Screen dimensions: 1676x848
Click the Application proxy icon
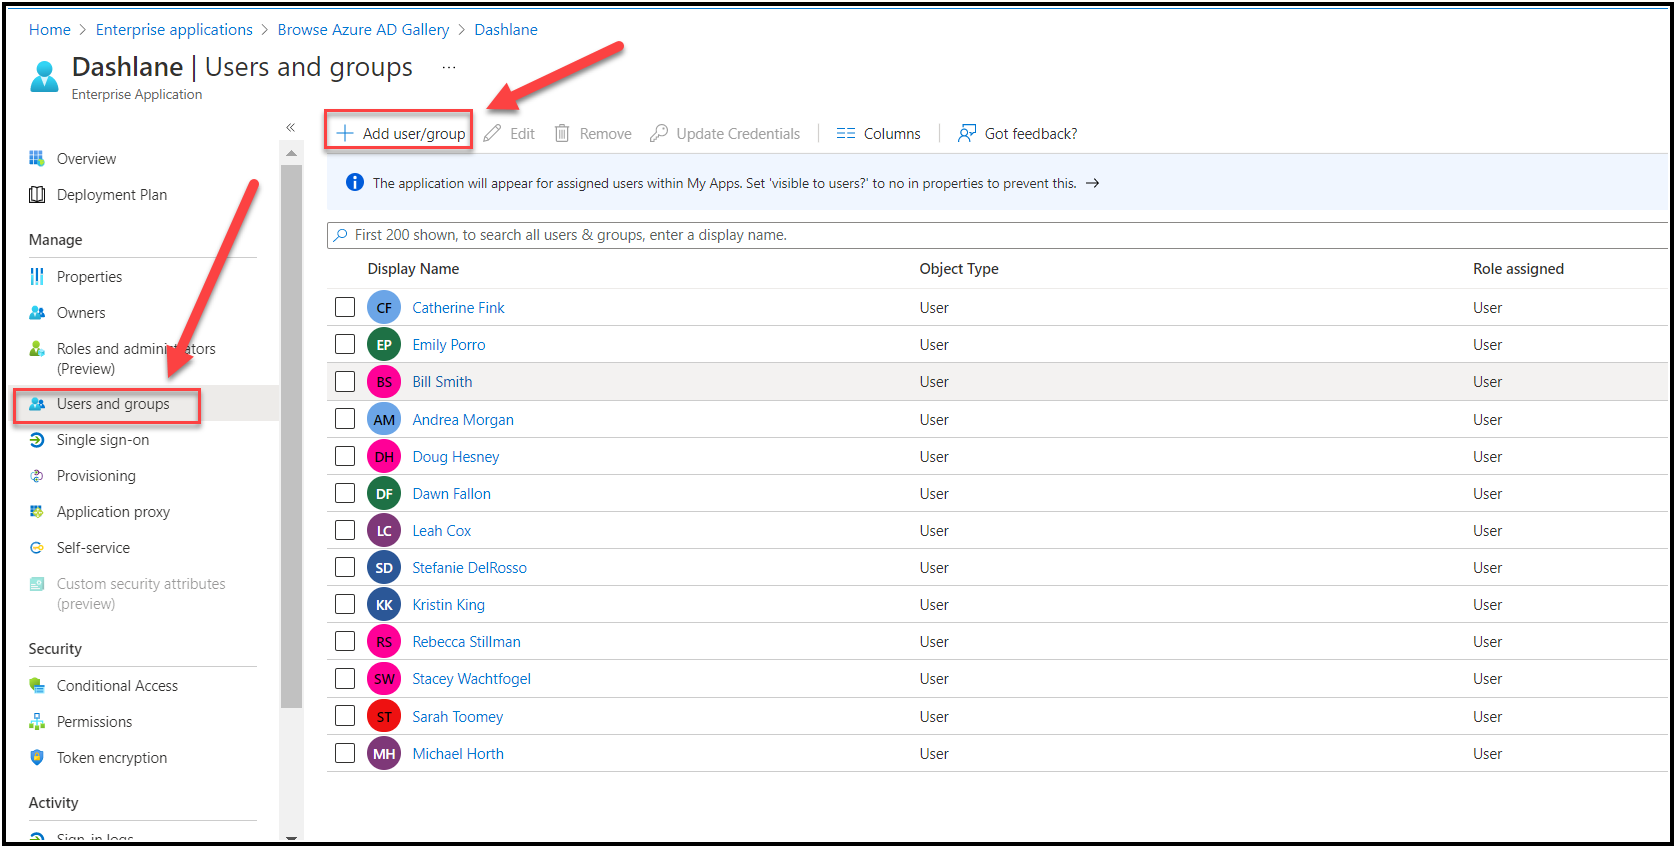pos(37,511)
